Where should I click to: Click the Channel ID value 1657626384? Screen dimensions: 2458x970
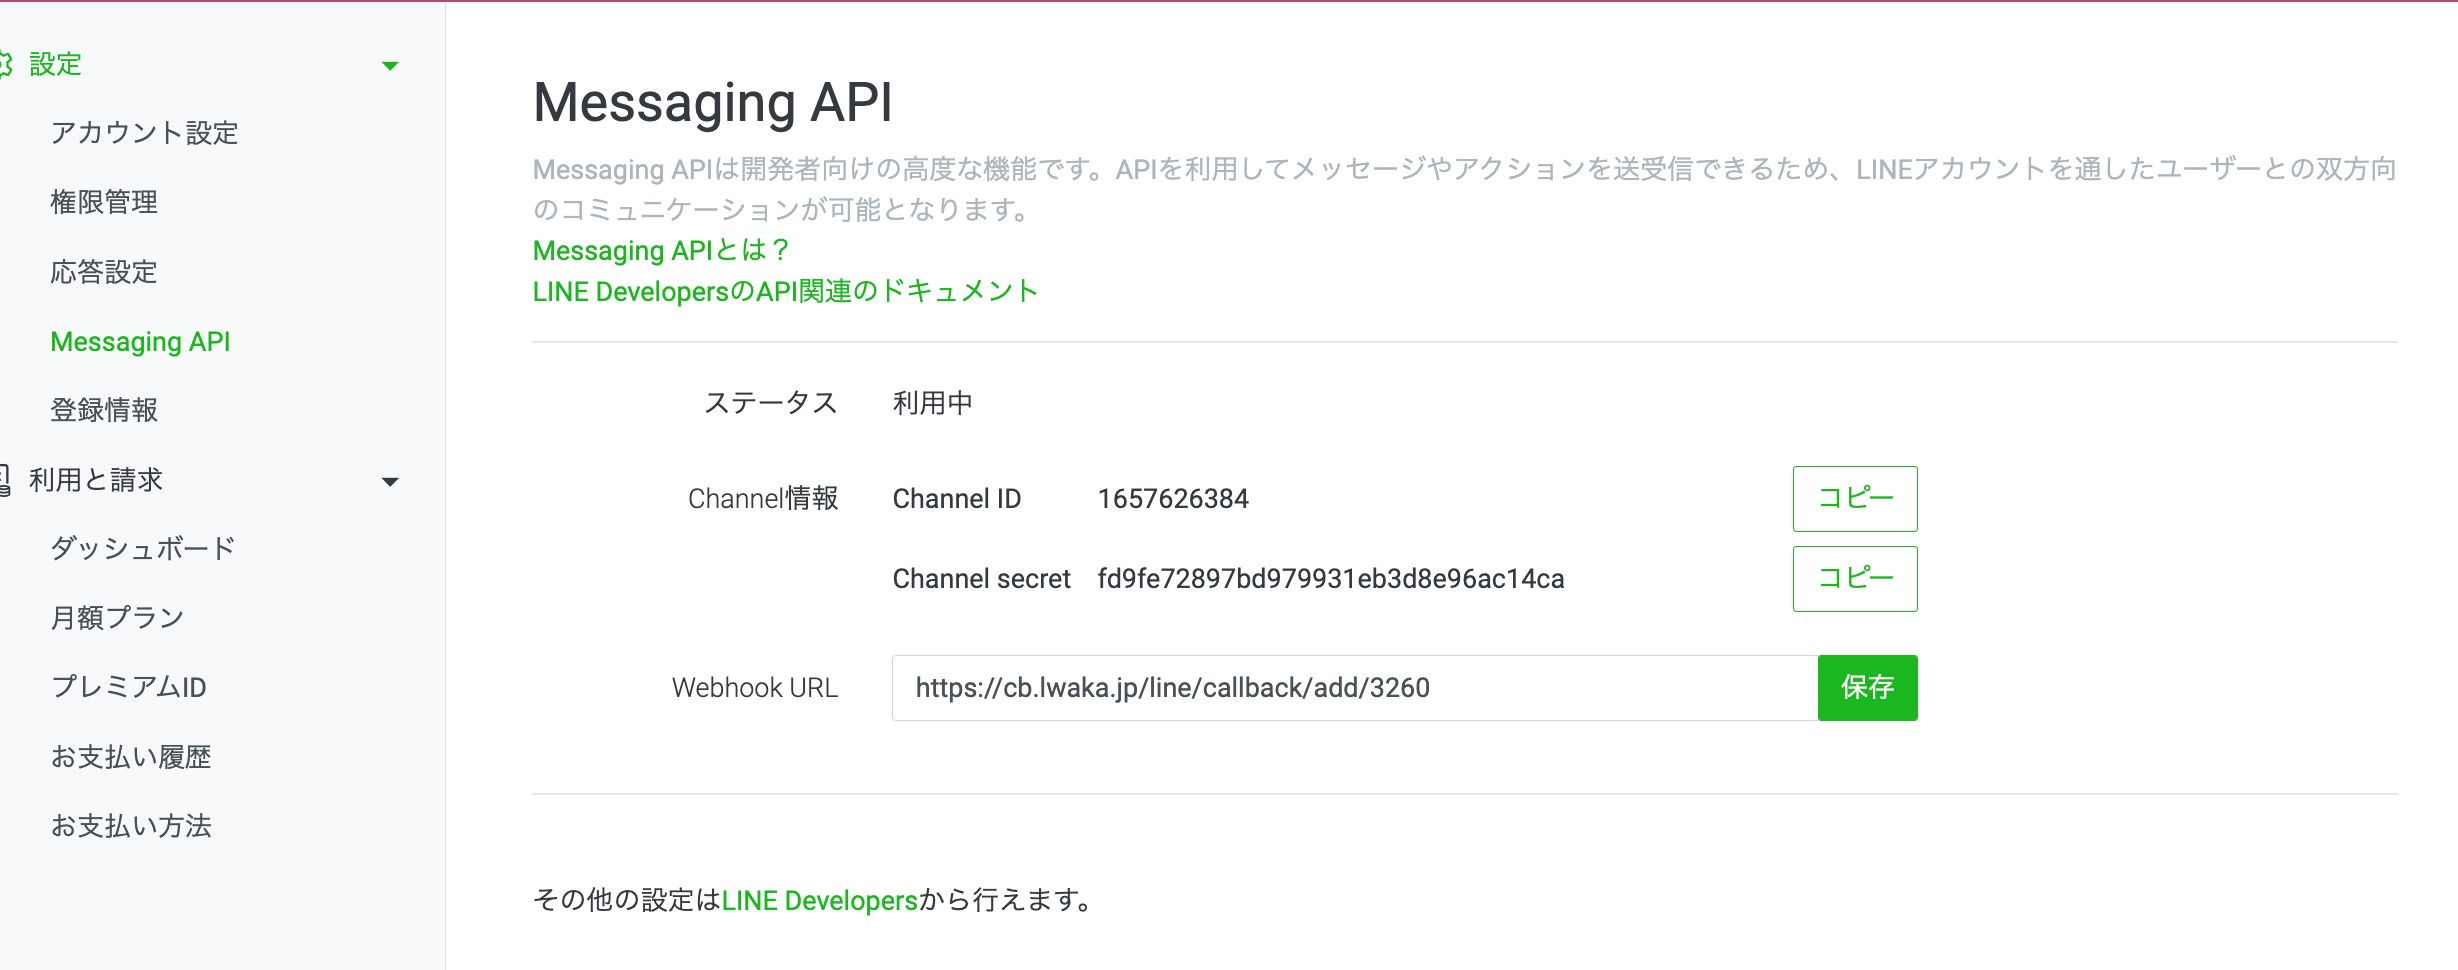[x=1173, y=499]
